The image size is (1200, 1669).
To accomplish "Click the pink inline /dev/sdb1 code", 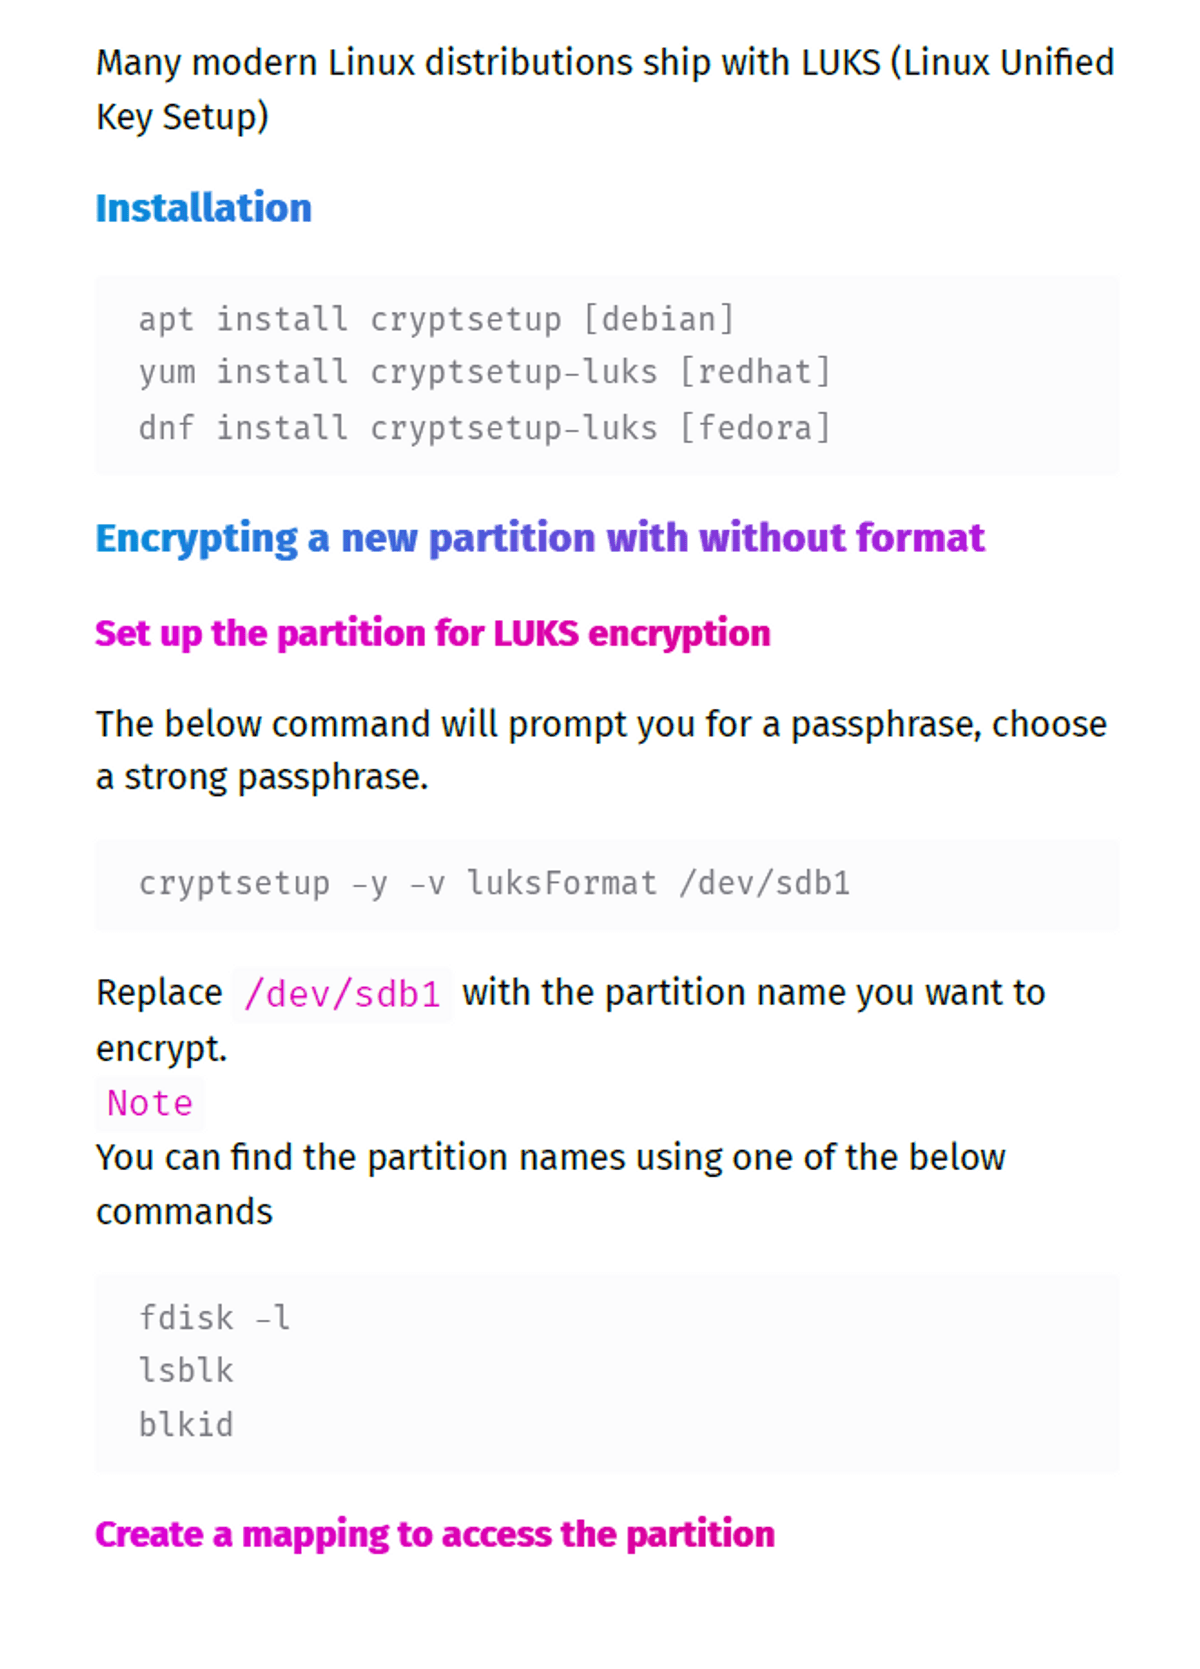I will [x=342, y=994].
